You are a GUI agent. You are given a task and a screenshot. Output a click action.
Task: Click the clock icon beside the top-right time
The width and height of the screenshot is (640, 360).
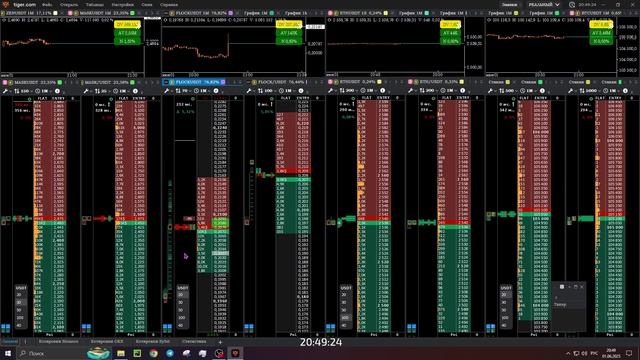[x=572, y=4]
